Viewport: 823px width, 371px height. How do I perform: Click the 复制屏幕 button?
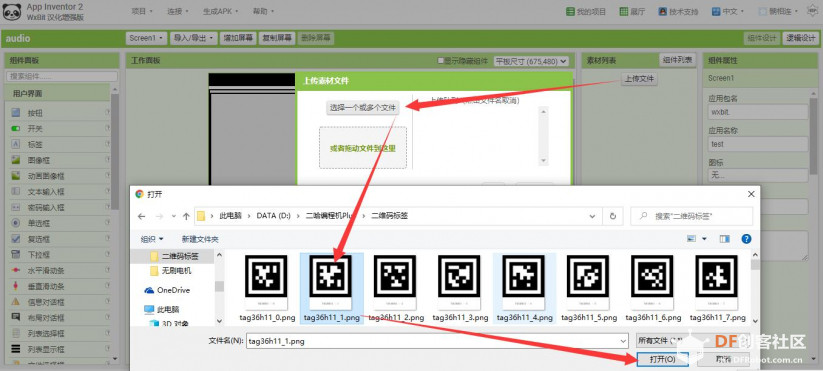(277, 38)
